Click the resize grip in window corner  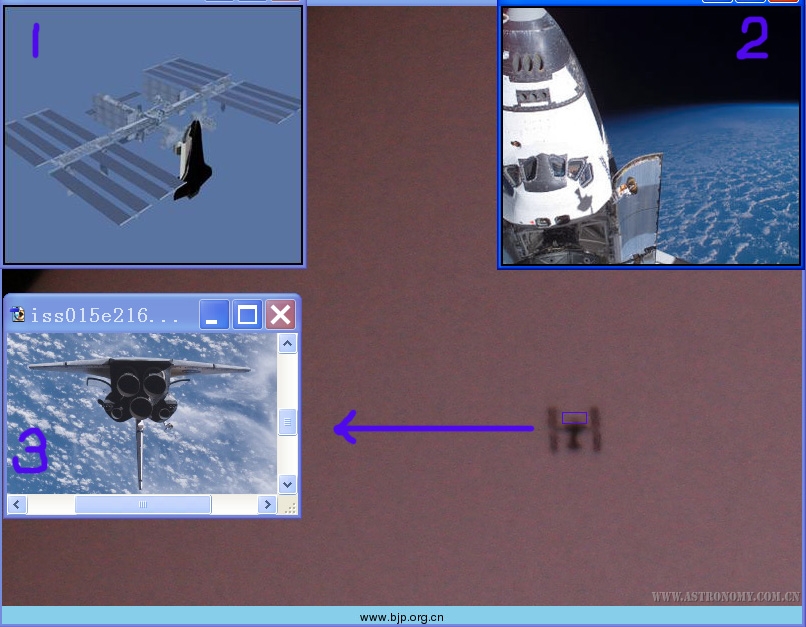coord(288,506)
